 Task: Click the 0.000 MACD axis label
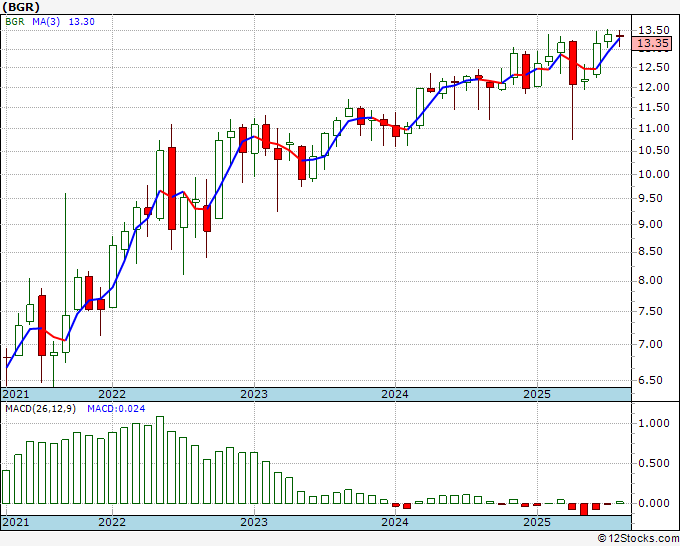(654, 503)
